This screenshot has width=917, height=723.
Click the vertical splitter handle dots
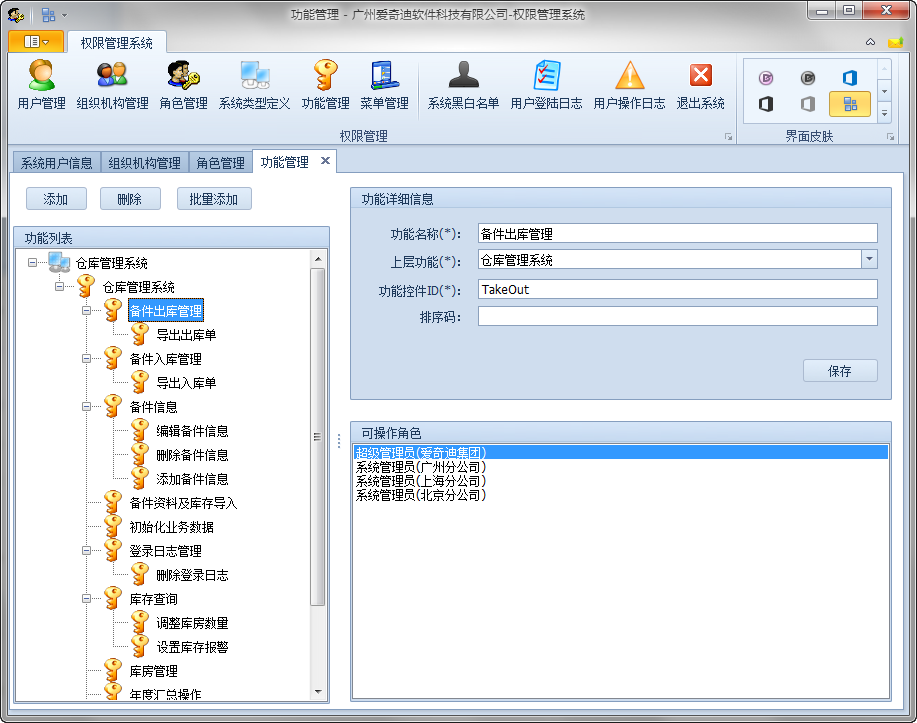pos(339,441)
